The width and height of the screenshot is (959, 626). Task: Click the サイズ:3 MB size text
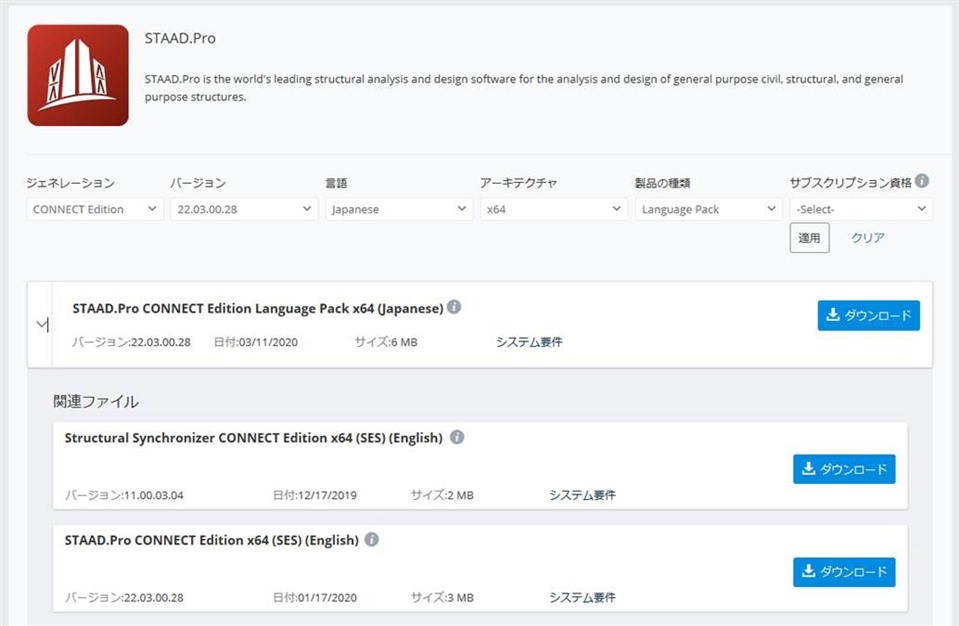[442, 597]
